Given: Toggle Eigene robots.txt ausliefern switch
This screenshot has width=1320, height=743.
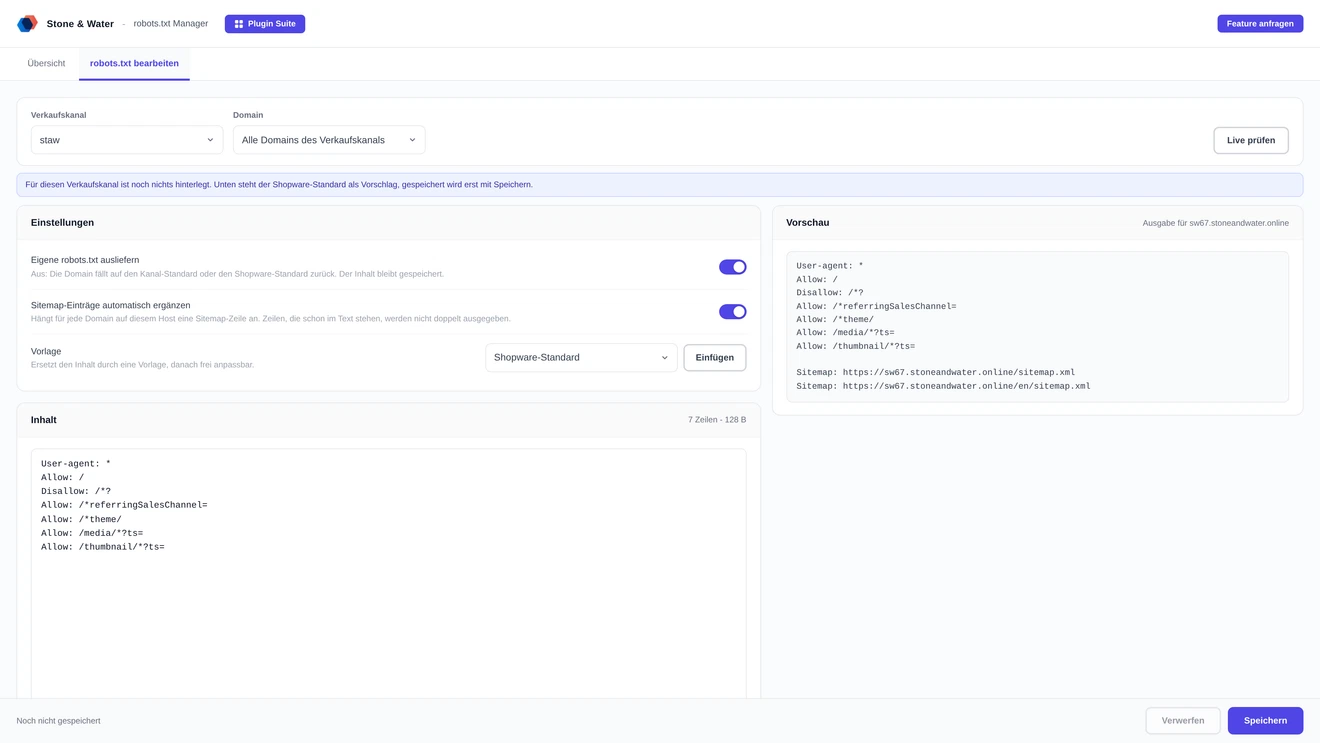Looking at the screenshot, I should [733, 267].
